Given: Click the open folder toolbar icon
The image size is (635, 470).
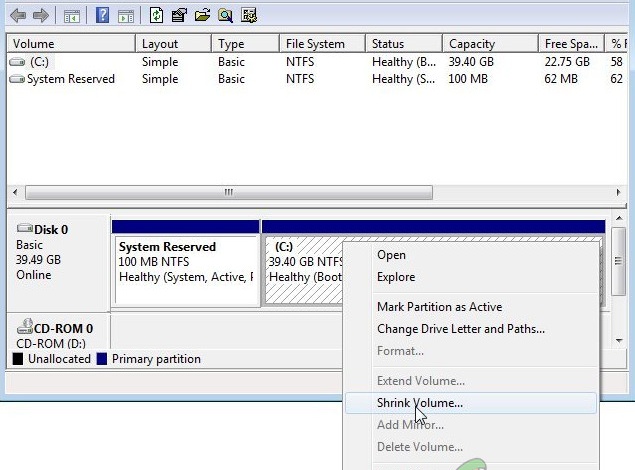Looking at the screenshot, I should pos(203,15).
